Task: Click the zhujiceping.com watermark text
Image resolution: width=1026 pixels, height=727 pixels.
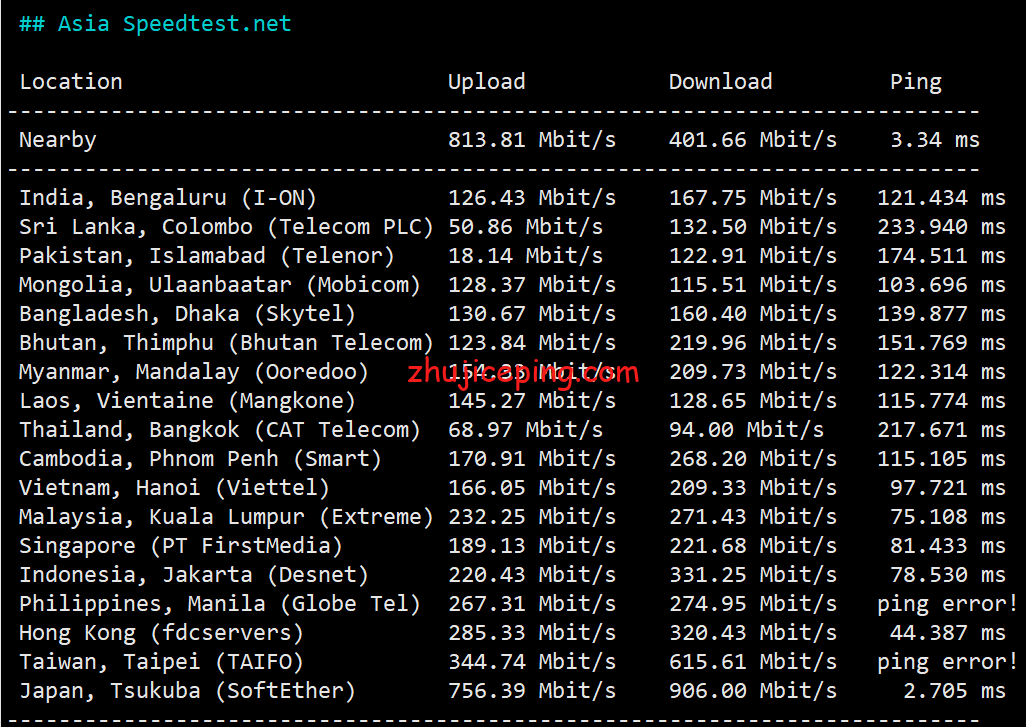Action: coord(523,375)
